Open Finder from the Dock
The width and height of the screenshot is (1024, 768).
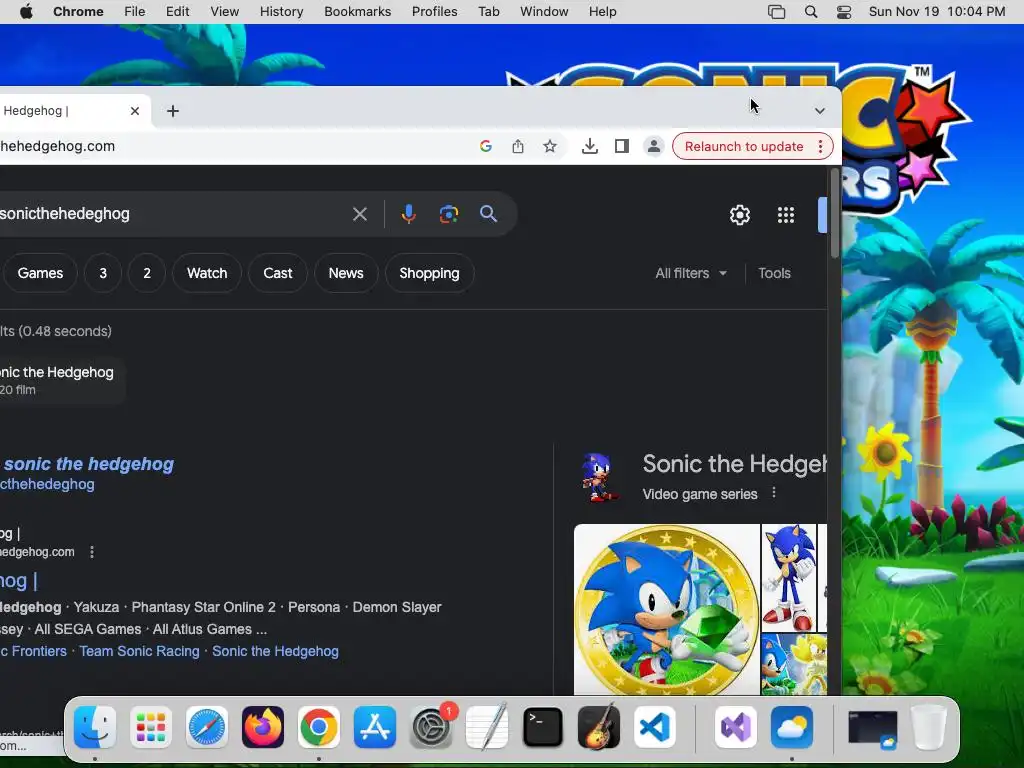pos(95,727)
